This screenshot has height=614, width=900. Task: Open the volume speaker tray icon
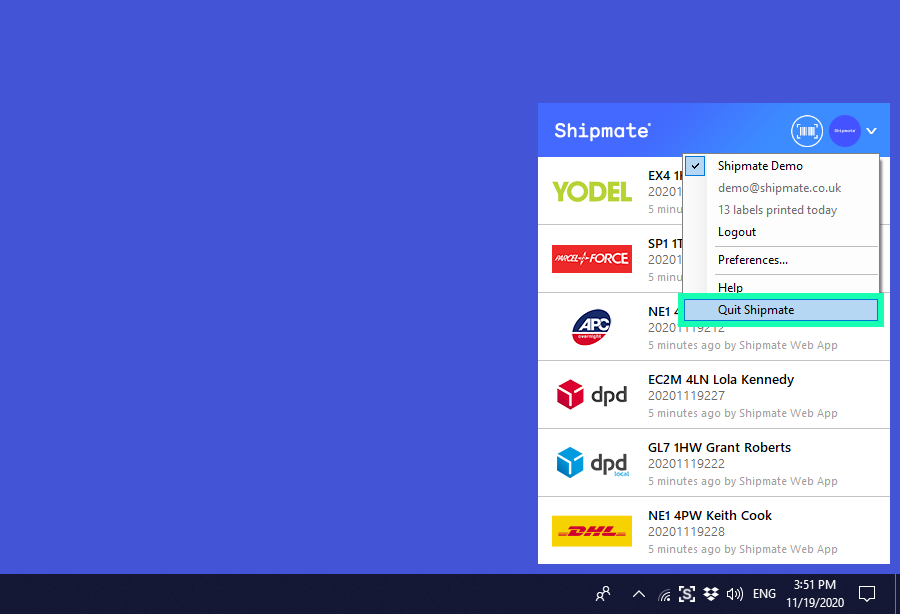pyautogui.click(x=735, y=594)
